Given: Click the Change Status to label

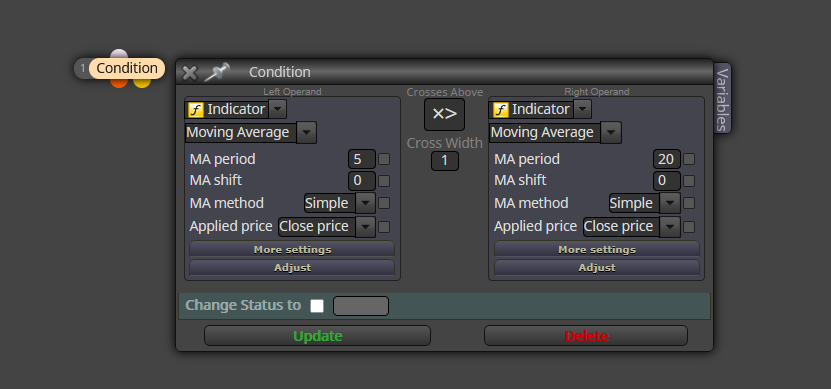Looking at the screenshot, I should tap(243, 305).
